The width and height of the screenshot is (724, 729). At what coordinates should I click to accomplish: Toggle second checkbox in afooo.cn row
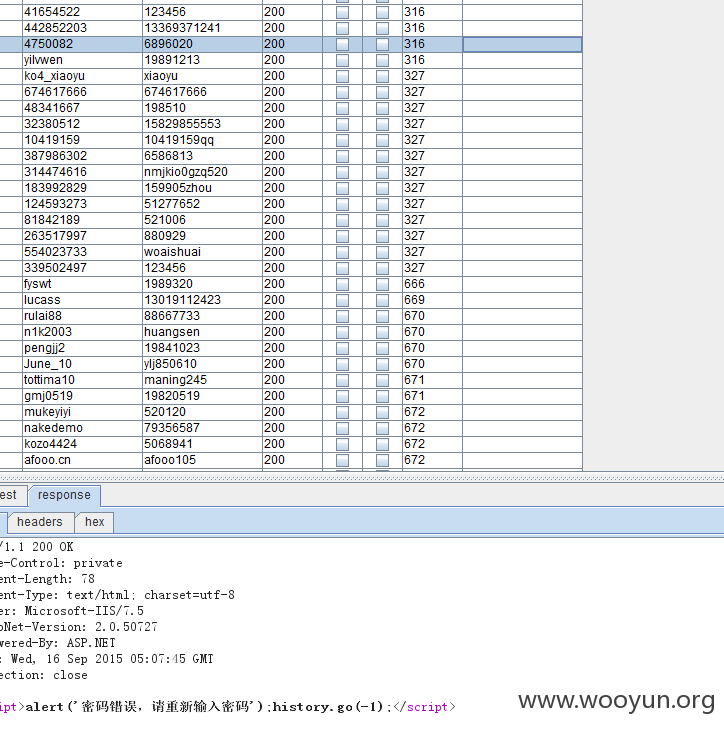click(x=382, y=460)
